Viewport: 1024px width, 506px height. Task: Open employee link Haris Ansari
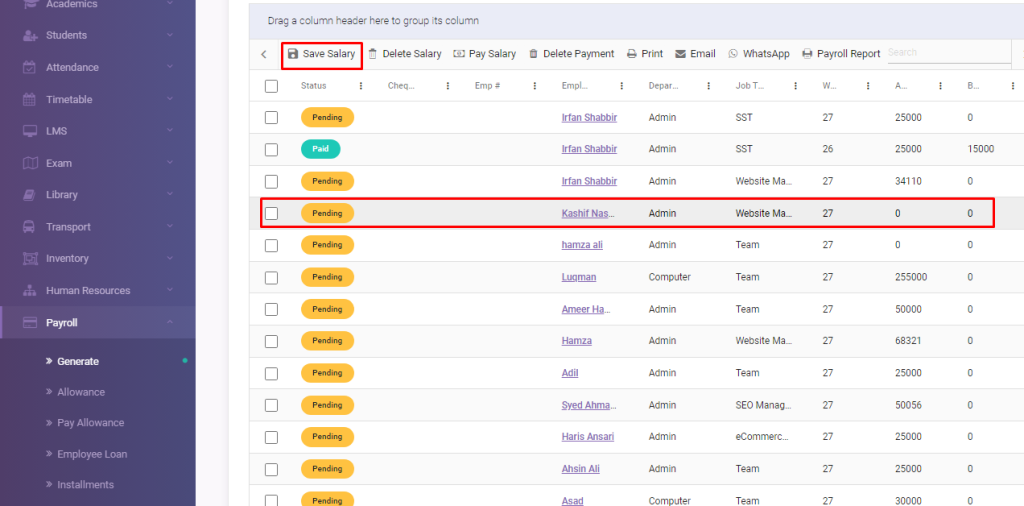click(588, 437)
